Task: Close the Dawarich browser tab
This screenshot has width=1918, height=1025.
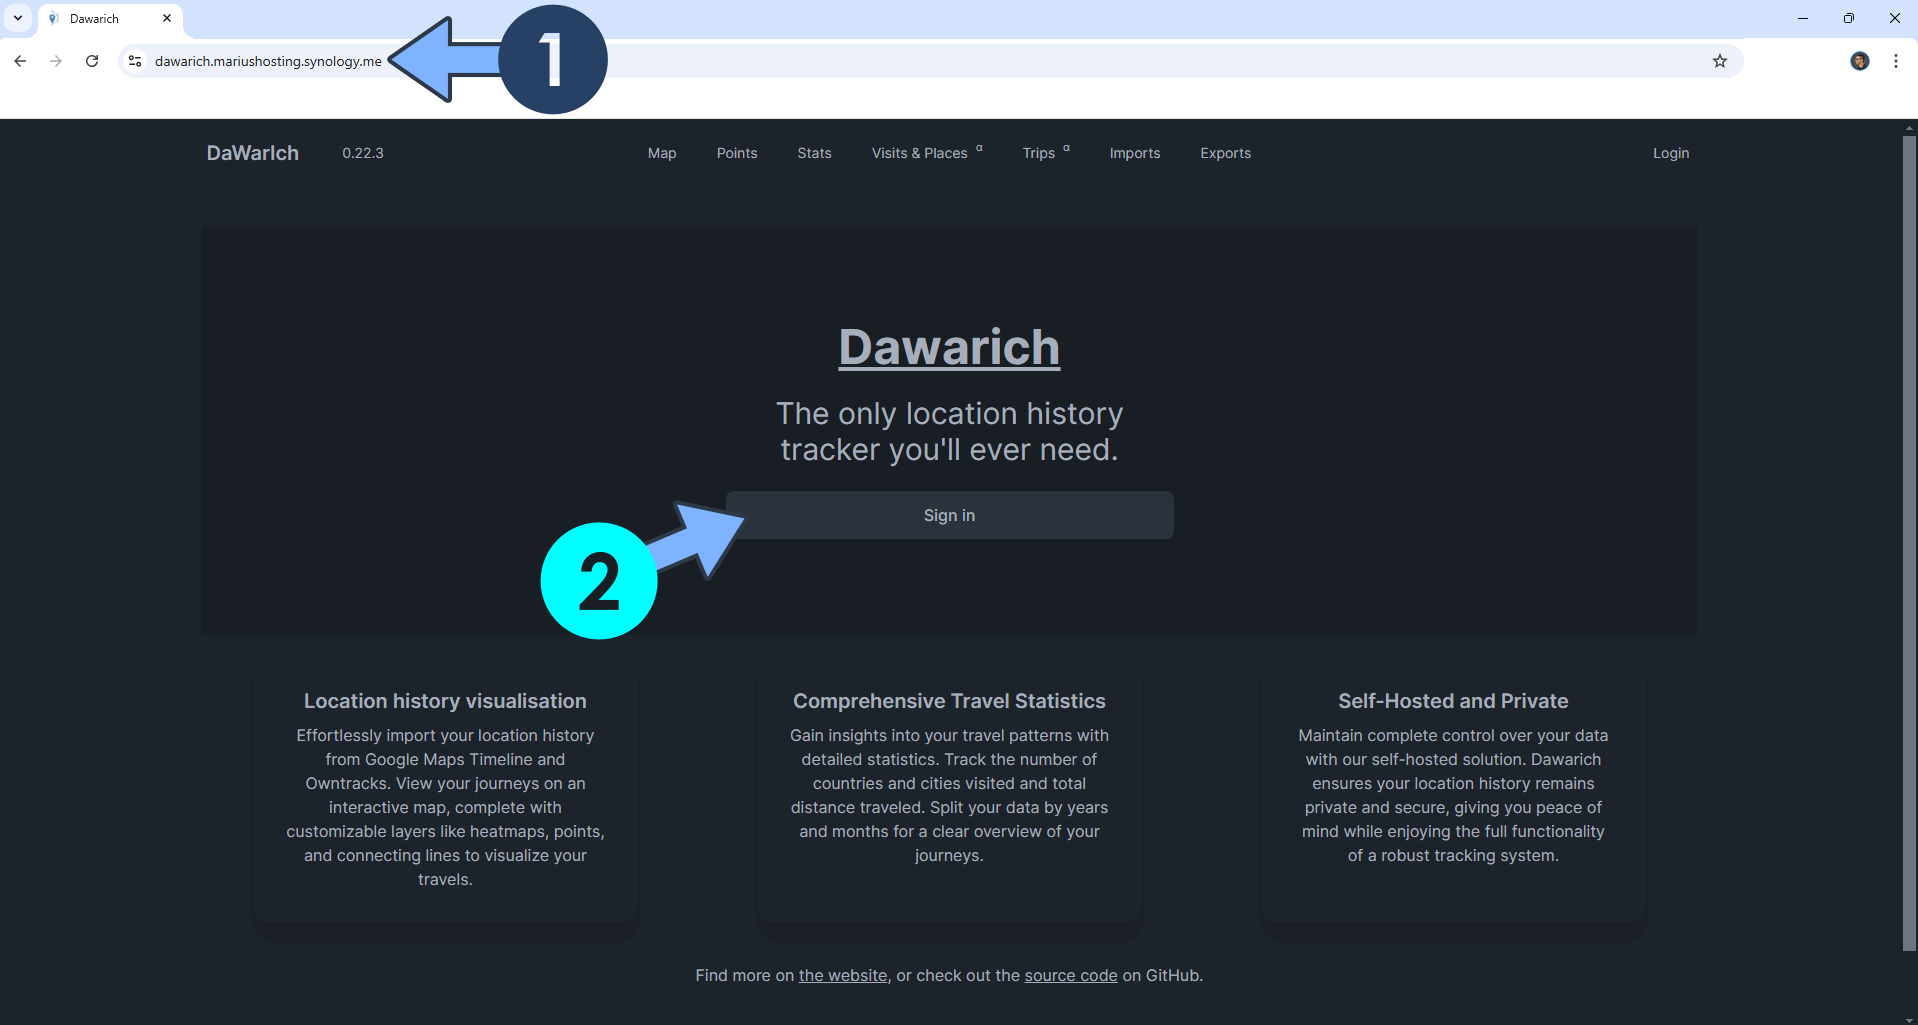Action: coord(167,18)
